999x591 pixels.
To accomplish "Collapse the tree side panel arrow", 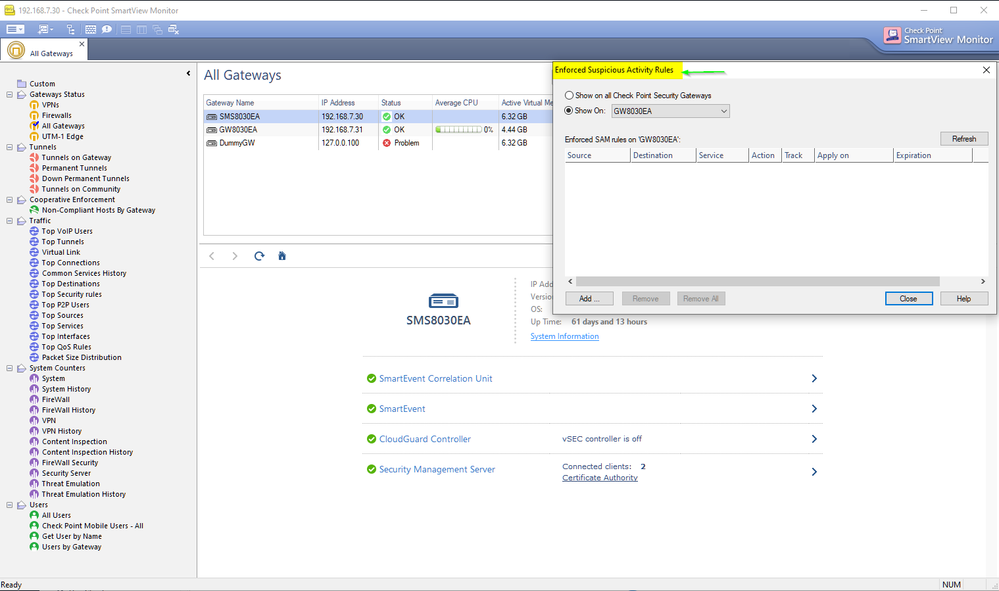I will pos(188,73).
